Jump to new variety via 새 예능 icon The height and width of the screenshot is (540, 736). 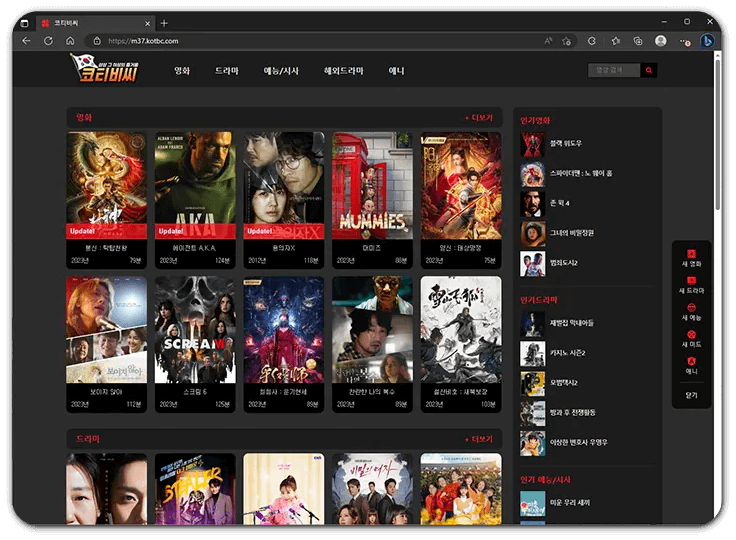click(691, 312)
